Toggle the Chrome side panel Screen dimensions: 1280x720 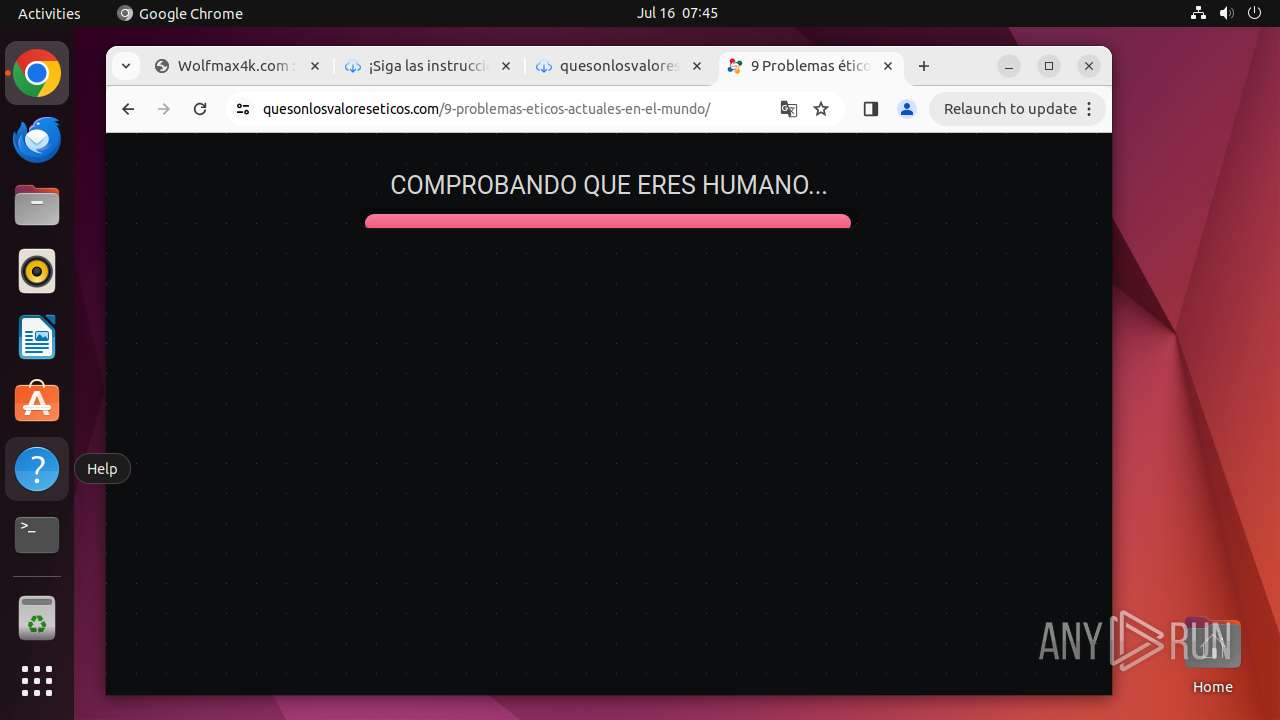pyautogui.click(x=870, y=109)
